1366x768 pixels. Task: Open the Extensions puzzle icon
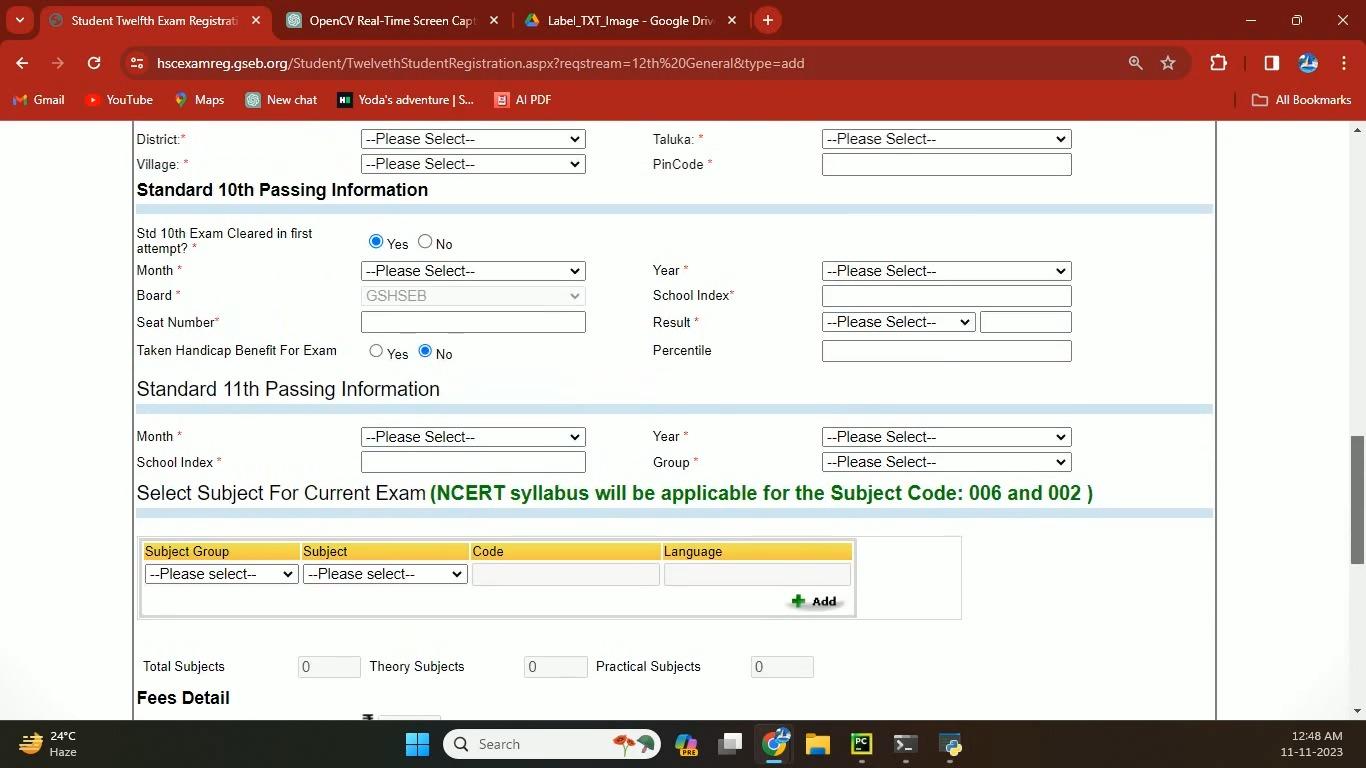coord(1218,63)
